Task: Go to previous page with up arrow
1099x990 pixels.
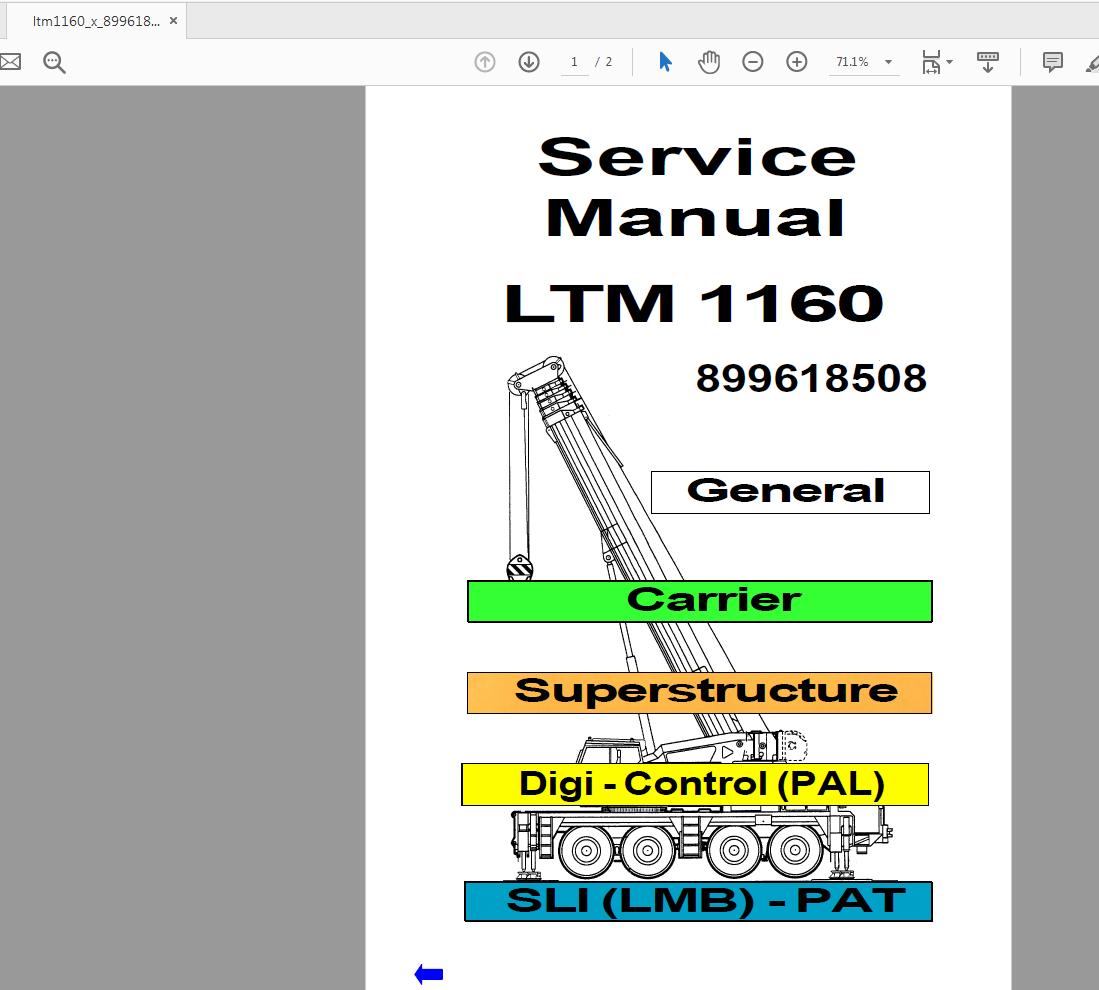Action: pos(484,62)
